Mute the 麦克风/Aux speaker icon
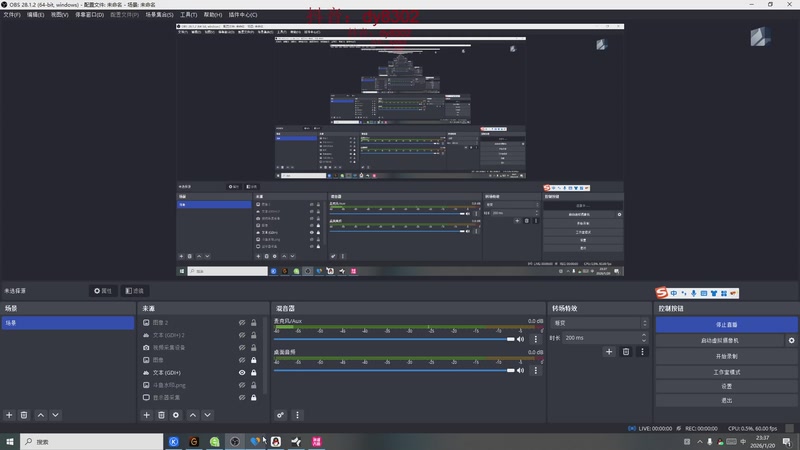 coord(520,339)
